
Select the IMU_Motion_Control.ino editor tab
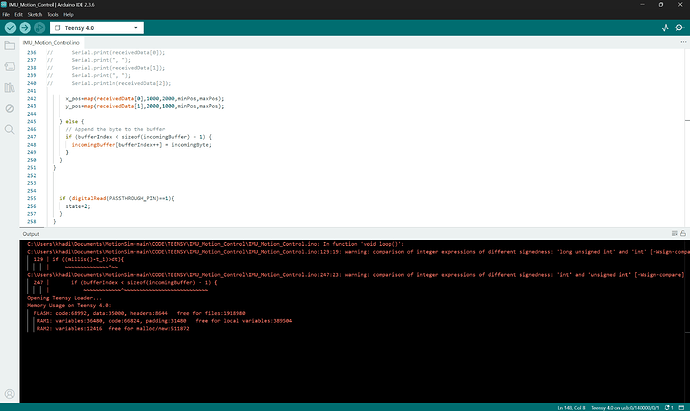click(51, 43)
